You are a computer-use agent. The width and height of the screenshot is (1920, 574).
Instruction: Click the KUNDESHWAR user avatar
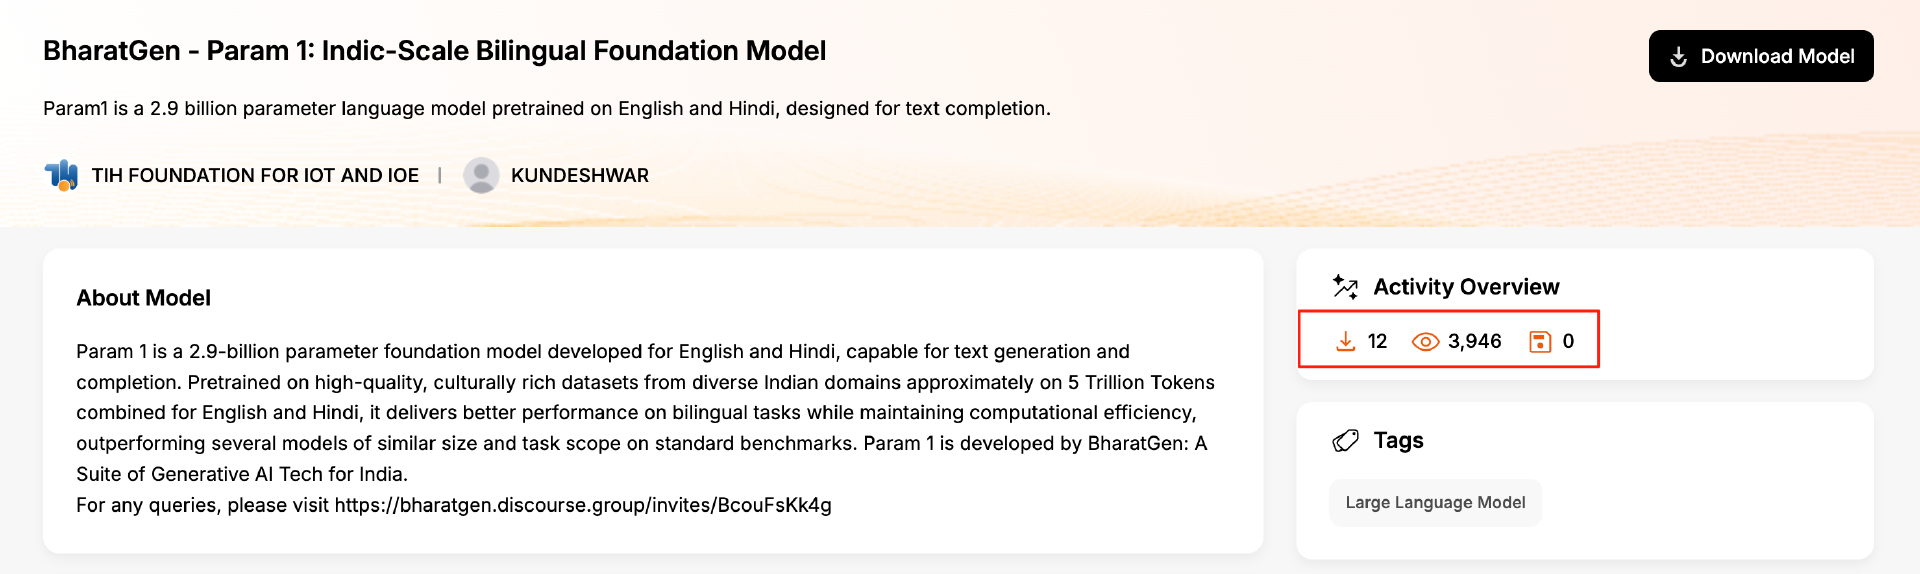(481, 175)
